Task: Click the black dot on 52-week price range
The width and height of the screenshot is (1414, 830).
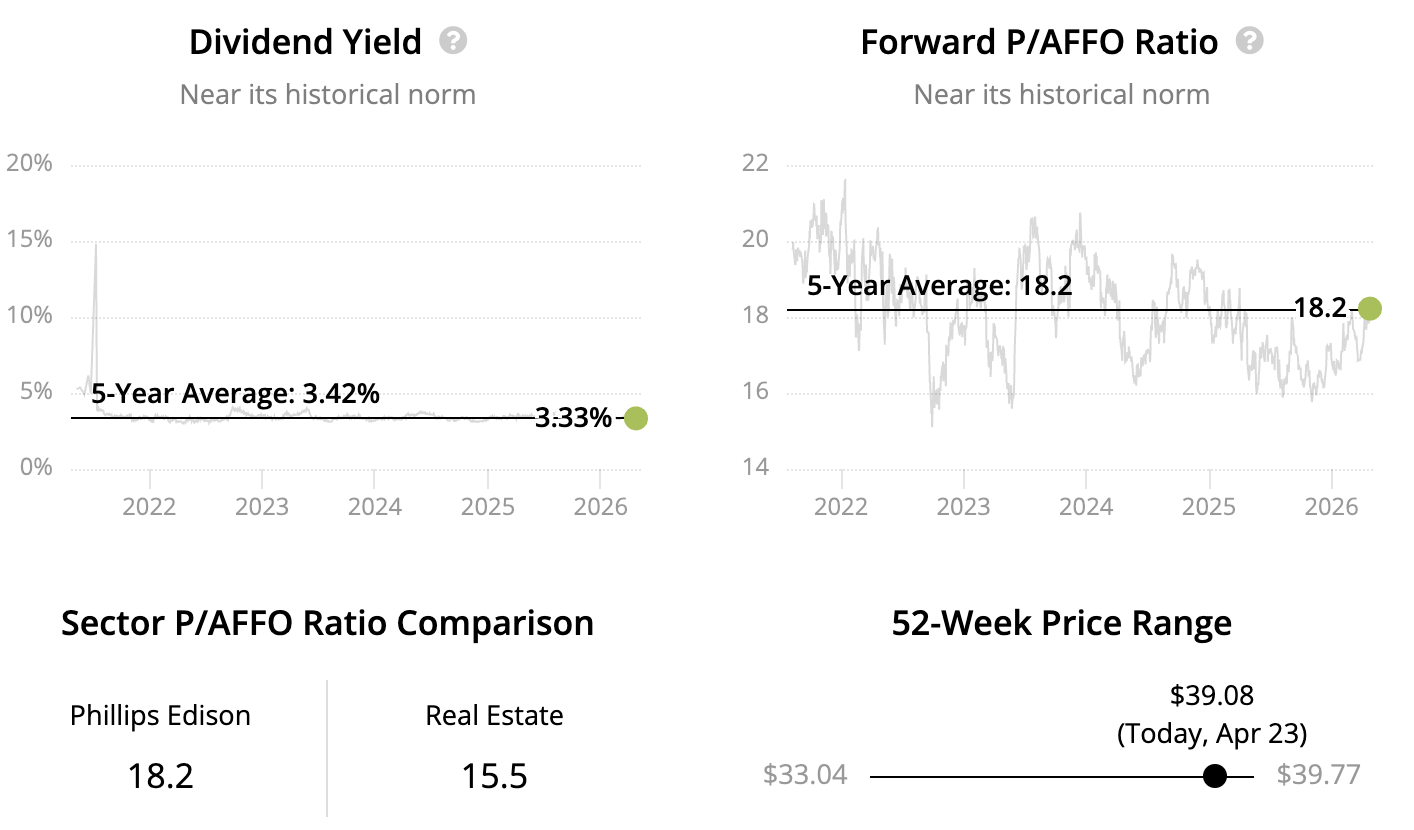Action: [x=1214, y=776]
